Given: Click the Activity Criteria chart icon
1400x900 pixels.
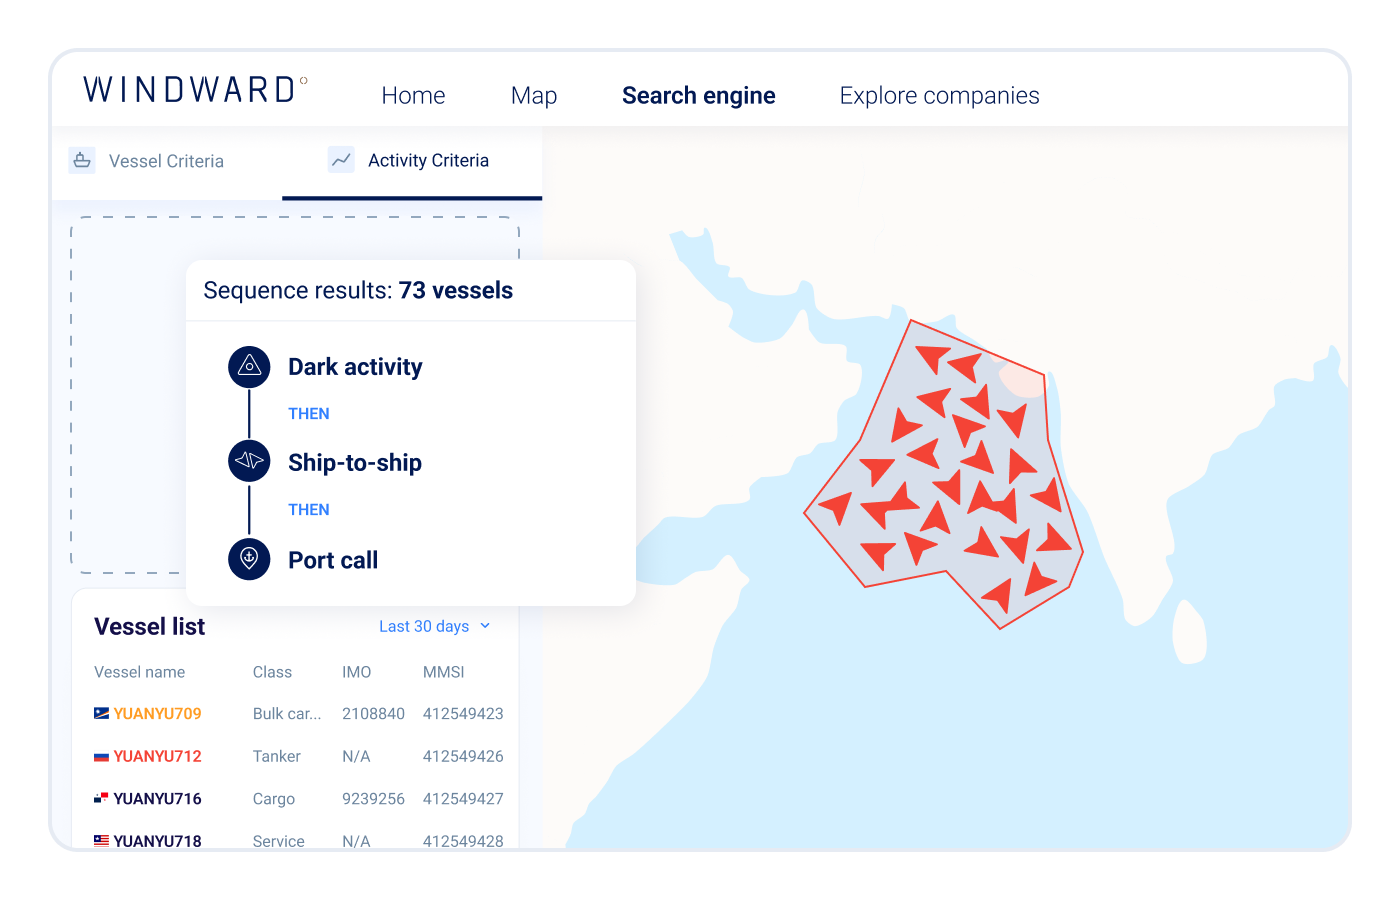Looking at the screenshot, I should pyautogui.click(x=341, y=160).
